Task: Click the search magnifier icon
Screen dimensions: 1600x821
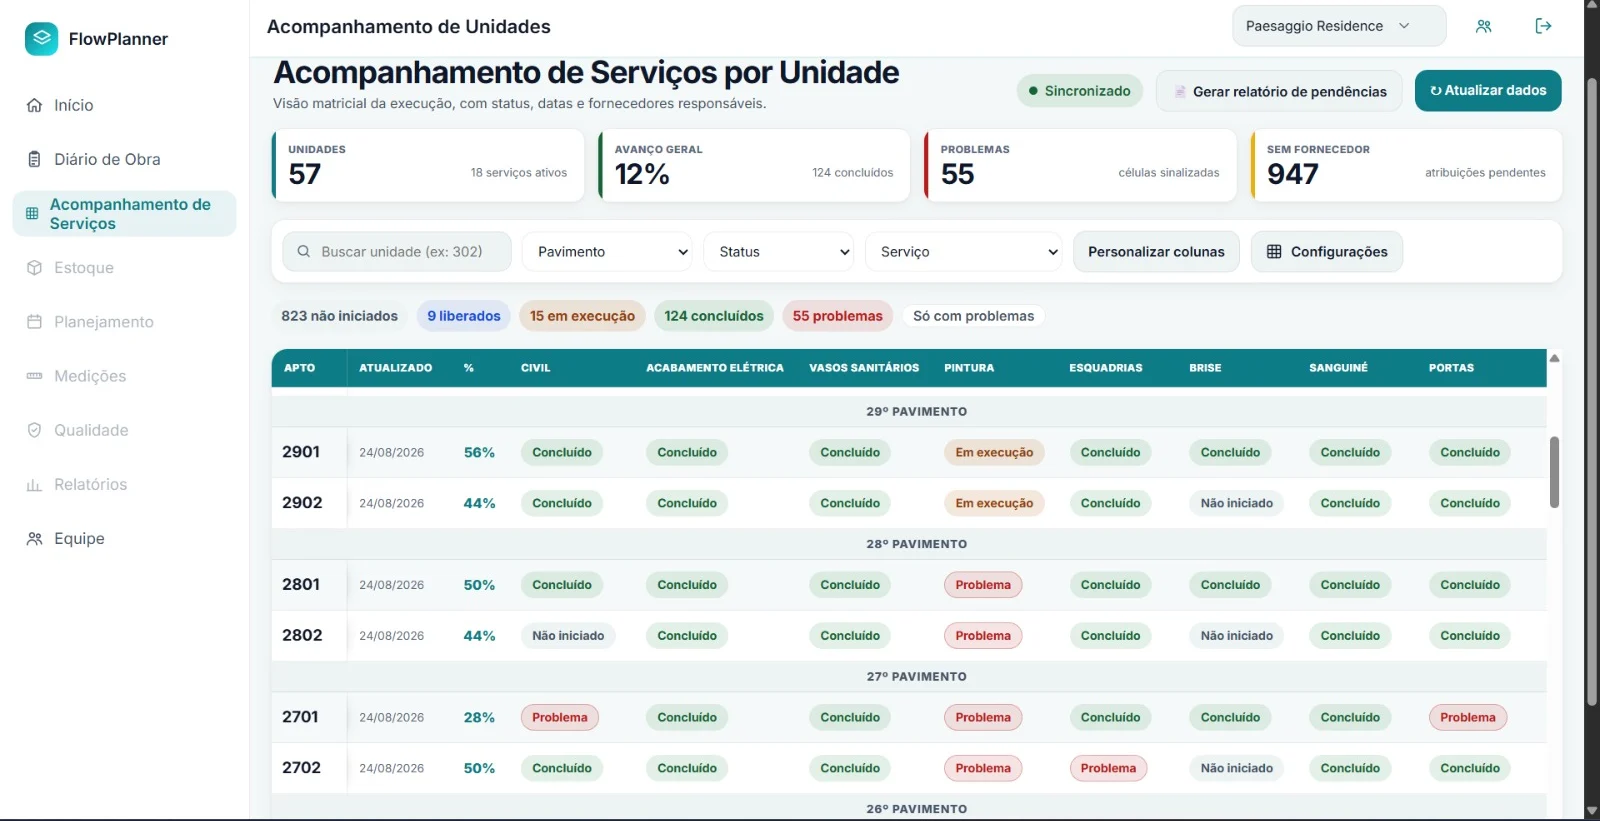Action: pos(304,252)
